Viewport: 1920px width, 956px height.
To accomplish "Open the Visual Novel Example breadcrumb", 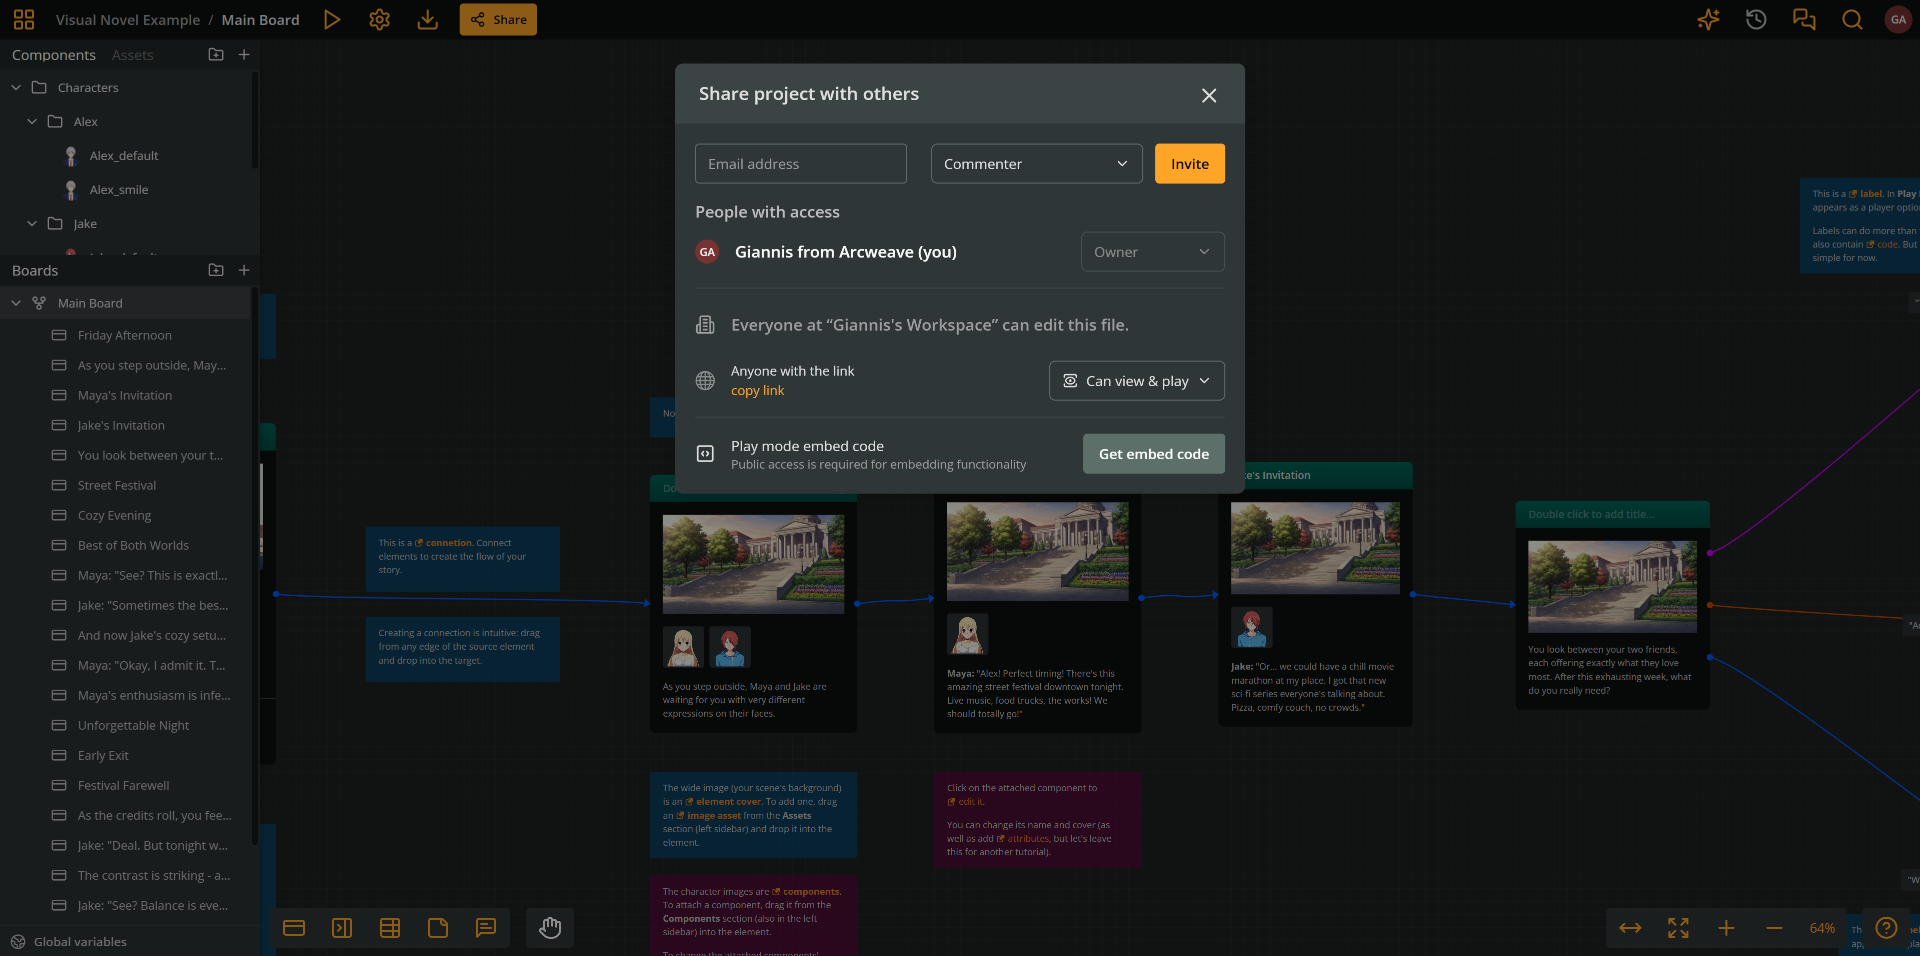I will click(128, 19).
